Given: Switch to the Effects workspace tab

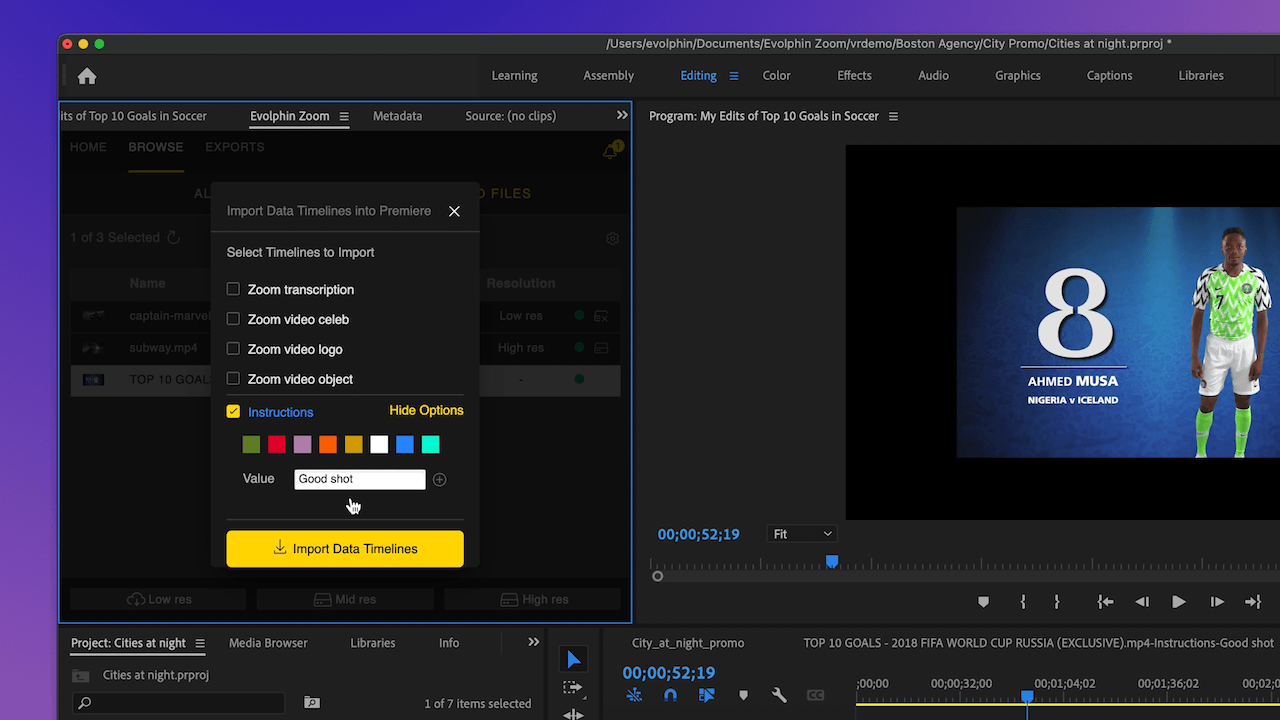Looking at the screenshot, I should coord(854,75).
